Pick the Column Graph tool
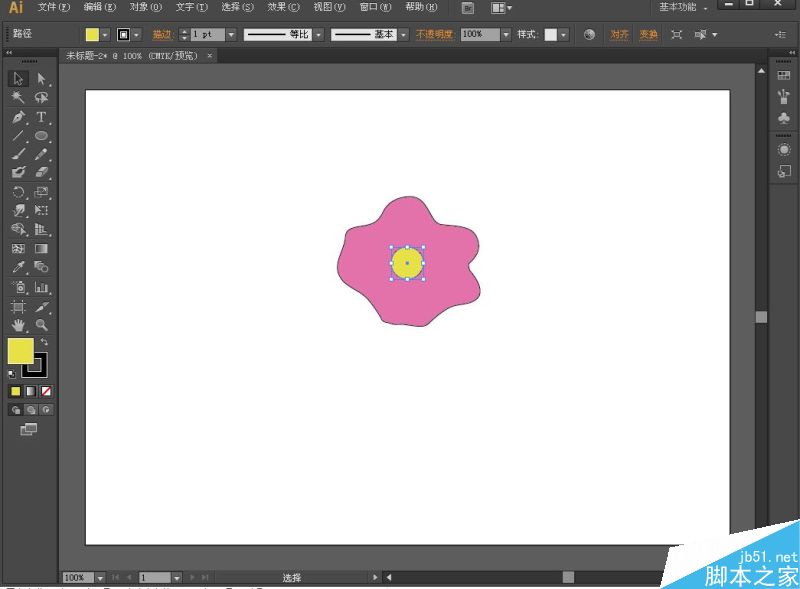The height and width of the screenshot is (589, 800). (41, 287)
